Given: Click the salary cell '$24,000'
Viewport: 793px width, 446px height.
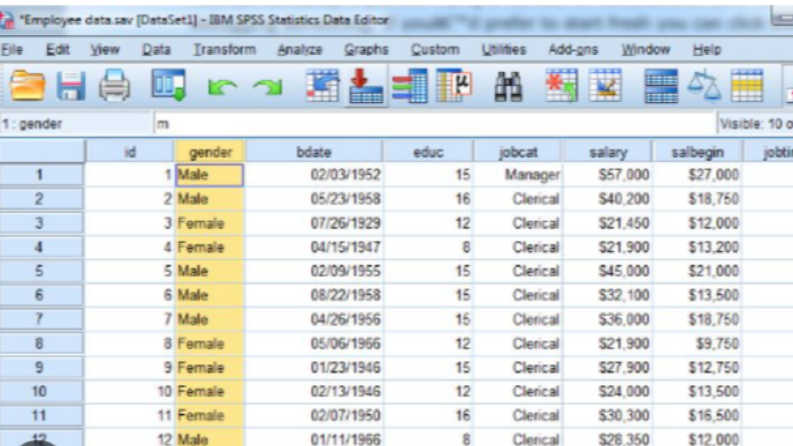Looking at the screenshot, I should (608, 391).
